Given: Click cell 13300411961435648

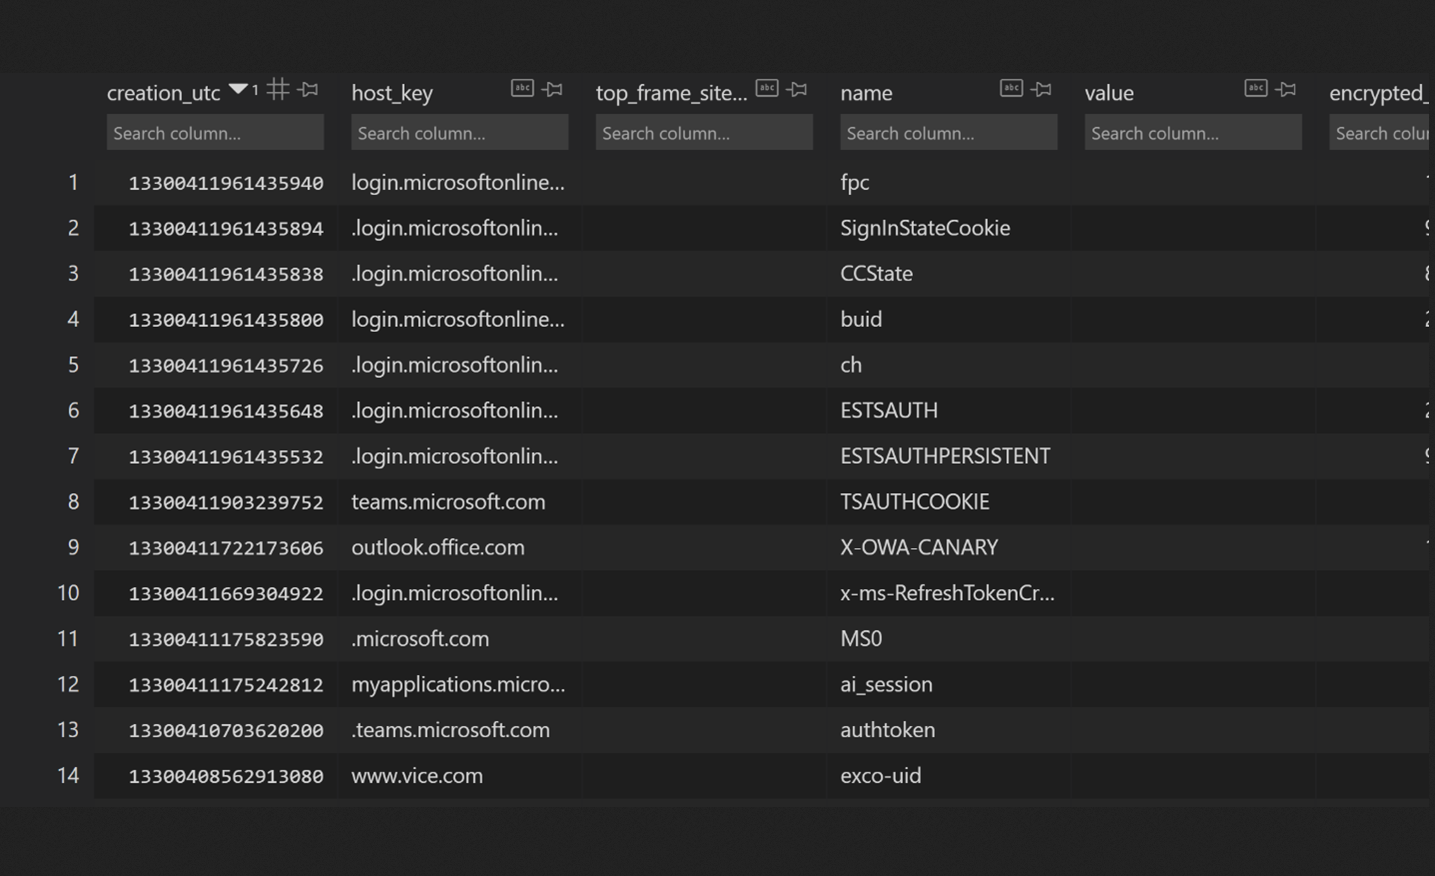Looking at the screenshot, I should (x=226, y=411).
